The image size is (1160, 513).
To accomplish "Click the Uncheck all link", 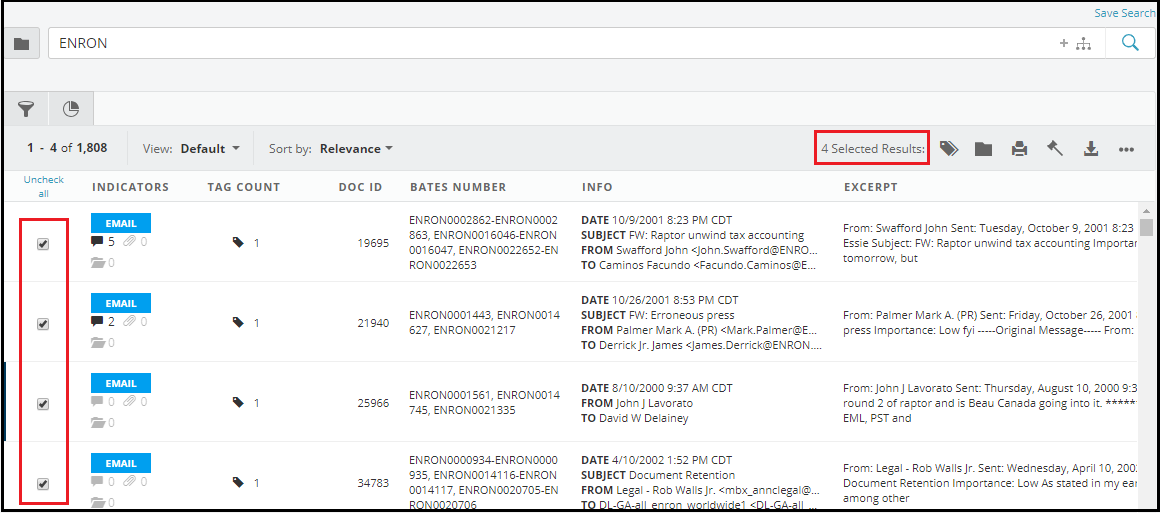I will [44, 187].
